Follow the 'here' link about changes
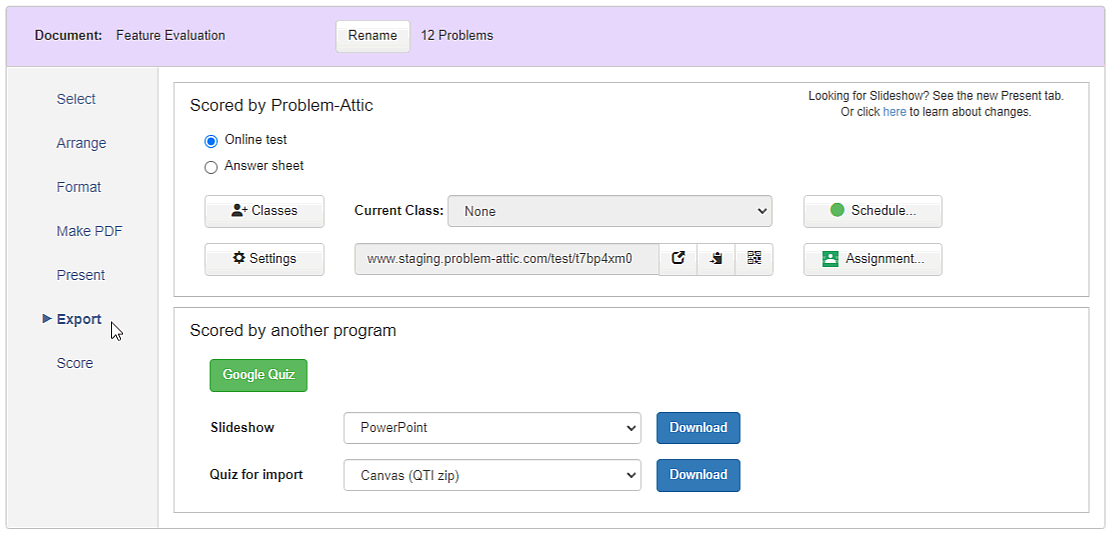Image resolution: width=1112 pixels, height=536 pixels. pos(894,112)
